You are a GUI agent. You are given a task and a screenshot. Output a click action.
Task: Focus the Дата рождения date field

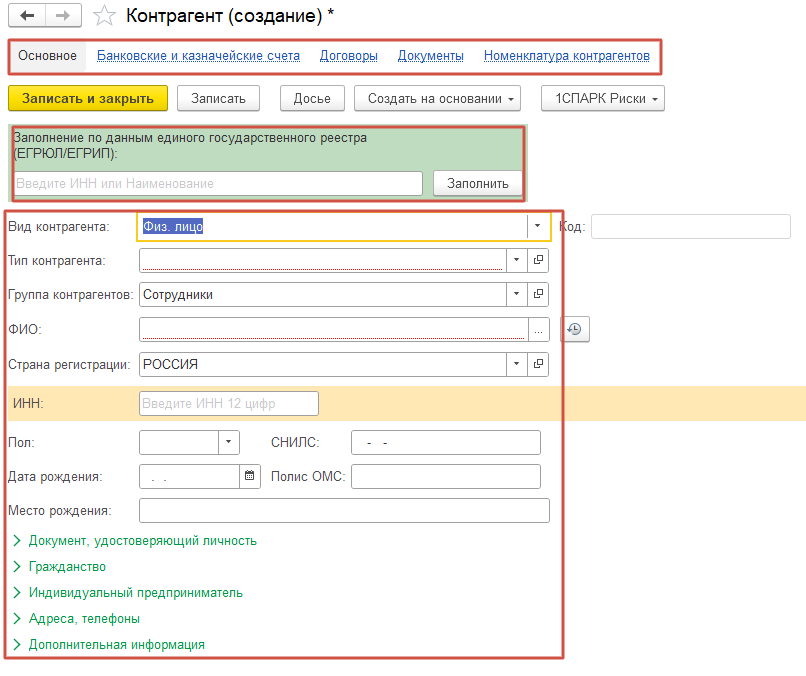[x=190, y=476]
